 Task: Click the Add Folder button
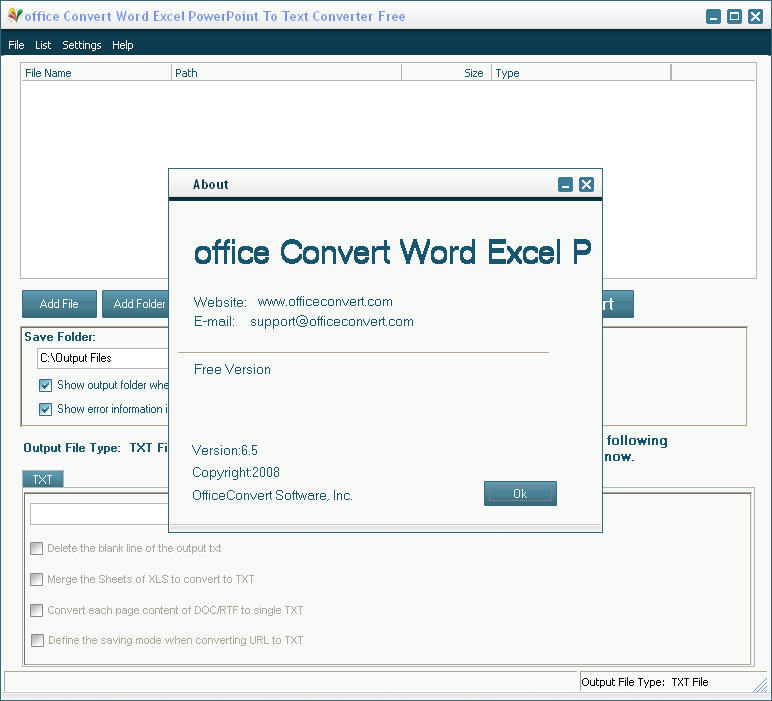(x=136, y=304)
